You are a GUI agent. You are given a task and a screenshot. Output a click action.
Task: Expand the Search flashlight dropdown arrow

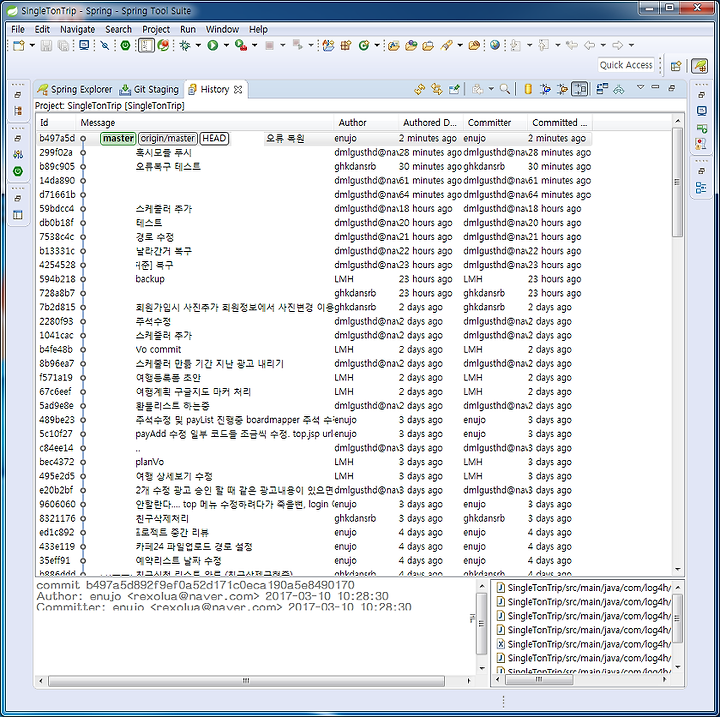click(x=460, y=45)
